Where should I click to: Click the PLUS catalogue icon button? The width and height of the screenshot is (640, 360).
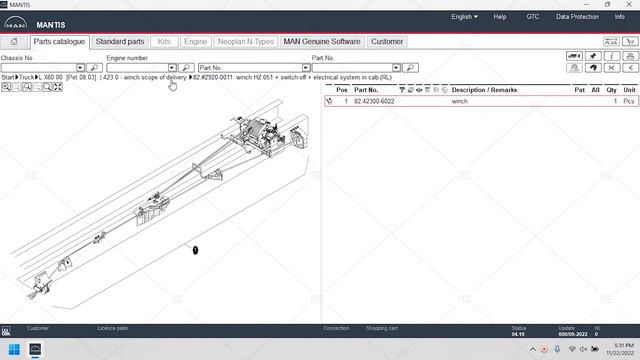click(611, 42)
